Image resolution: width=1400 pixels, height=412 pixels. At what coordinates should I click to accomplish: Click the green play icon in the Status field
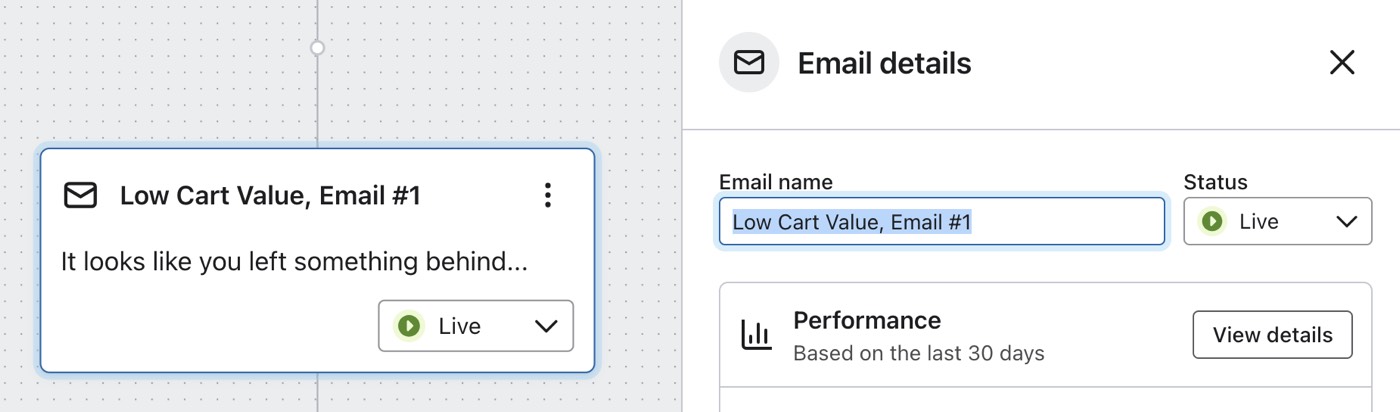tap(1212, 221)
